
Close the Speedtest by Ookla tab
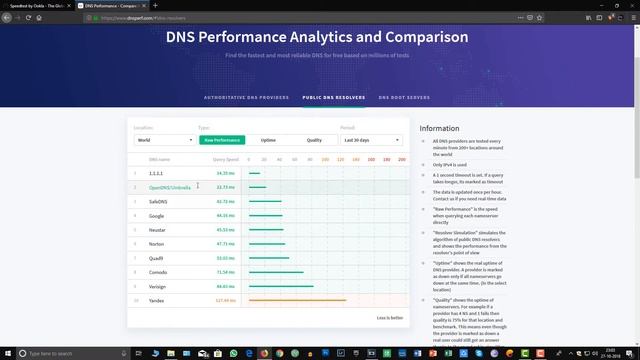tap(69, 6)
